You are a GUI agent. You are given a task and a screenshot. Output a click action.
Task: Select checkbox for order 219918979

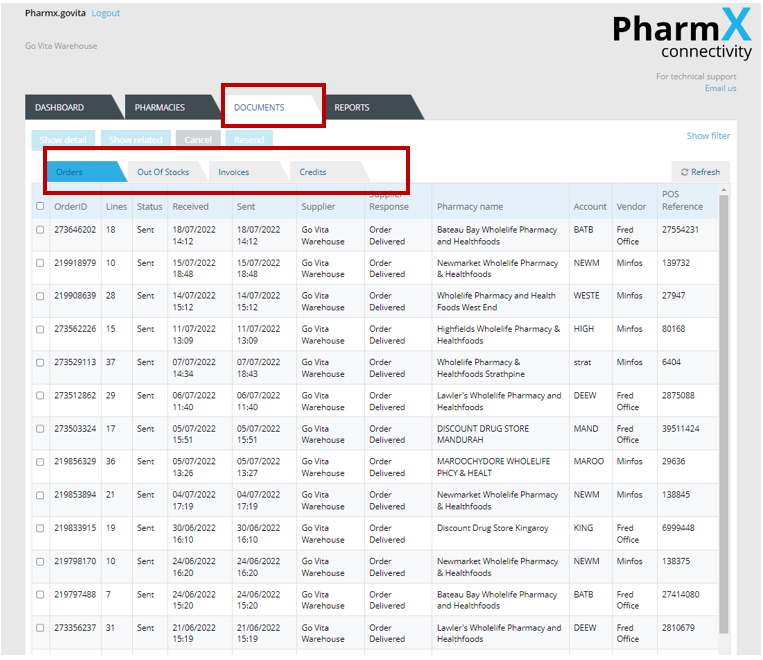40,263
